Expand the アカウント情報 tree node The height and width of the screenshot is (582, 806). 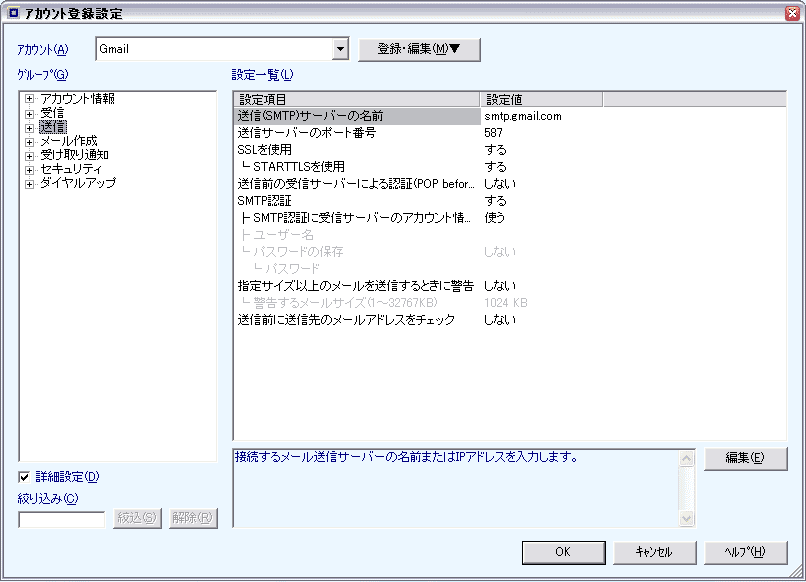(29, 99)
